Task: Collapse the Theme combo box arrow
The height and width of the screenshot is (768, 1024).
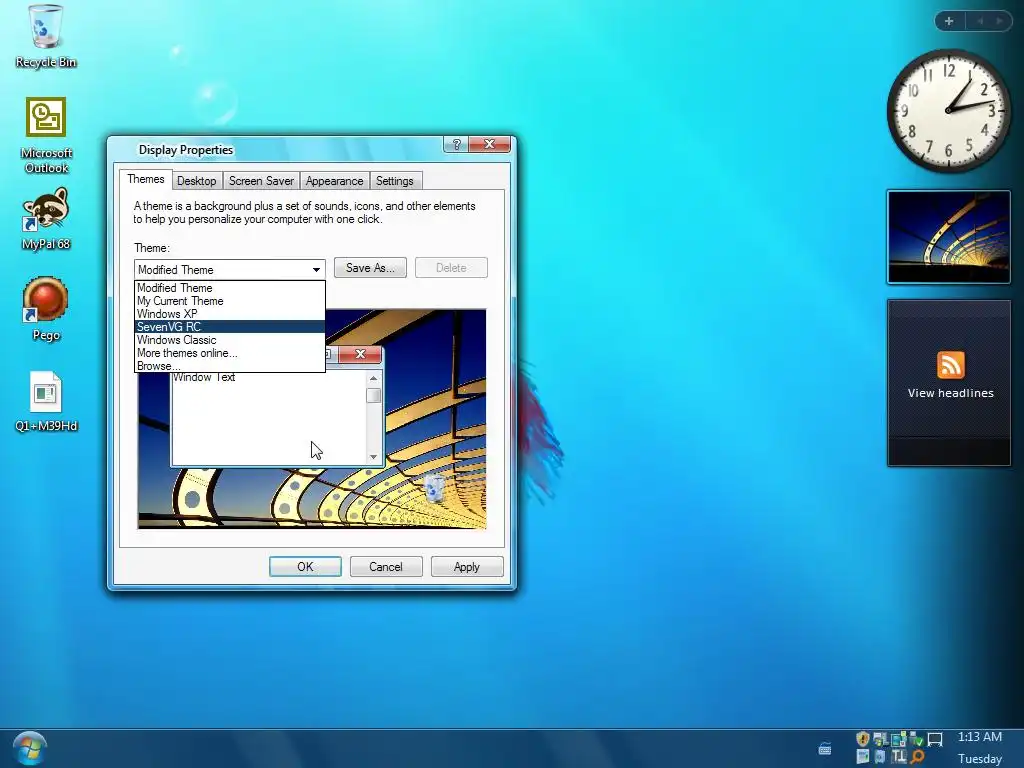Action: pyautogui.click(x=316, y=270)
